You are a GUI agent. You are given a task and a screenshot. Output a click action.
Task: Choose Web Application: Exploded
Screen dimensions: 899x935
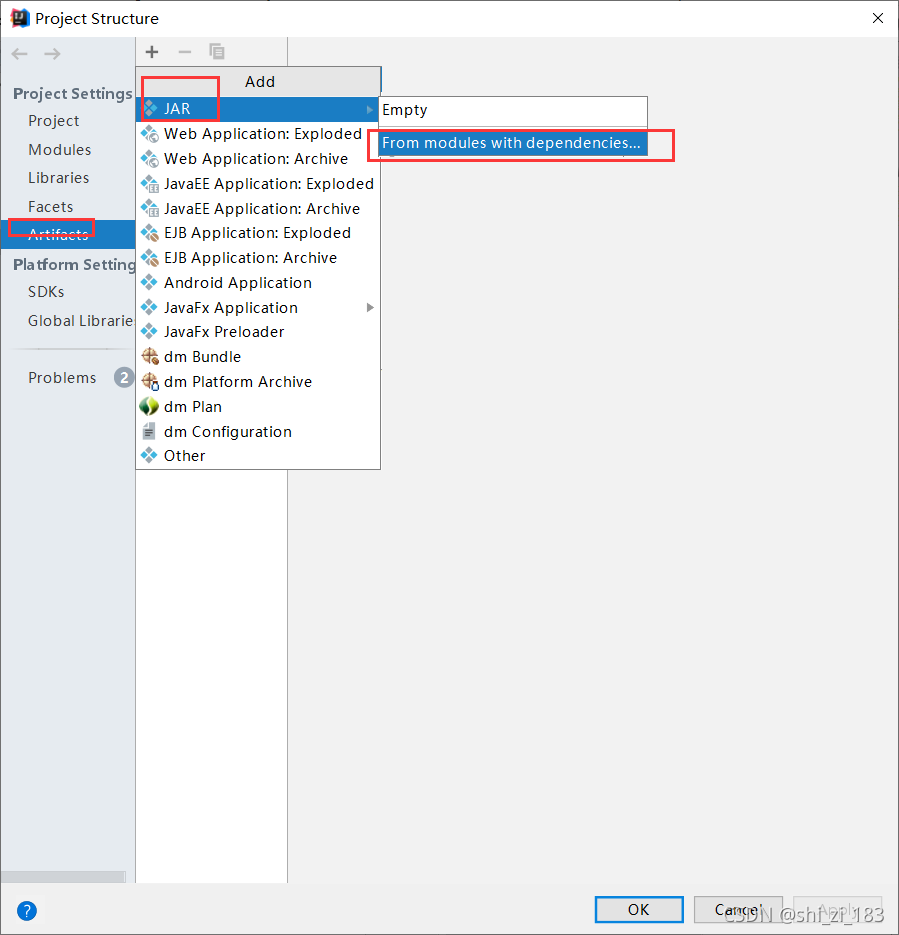(258, 134)
